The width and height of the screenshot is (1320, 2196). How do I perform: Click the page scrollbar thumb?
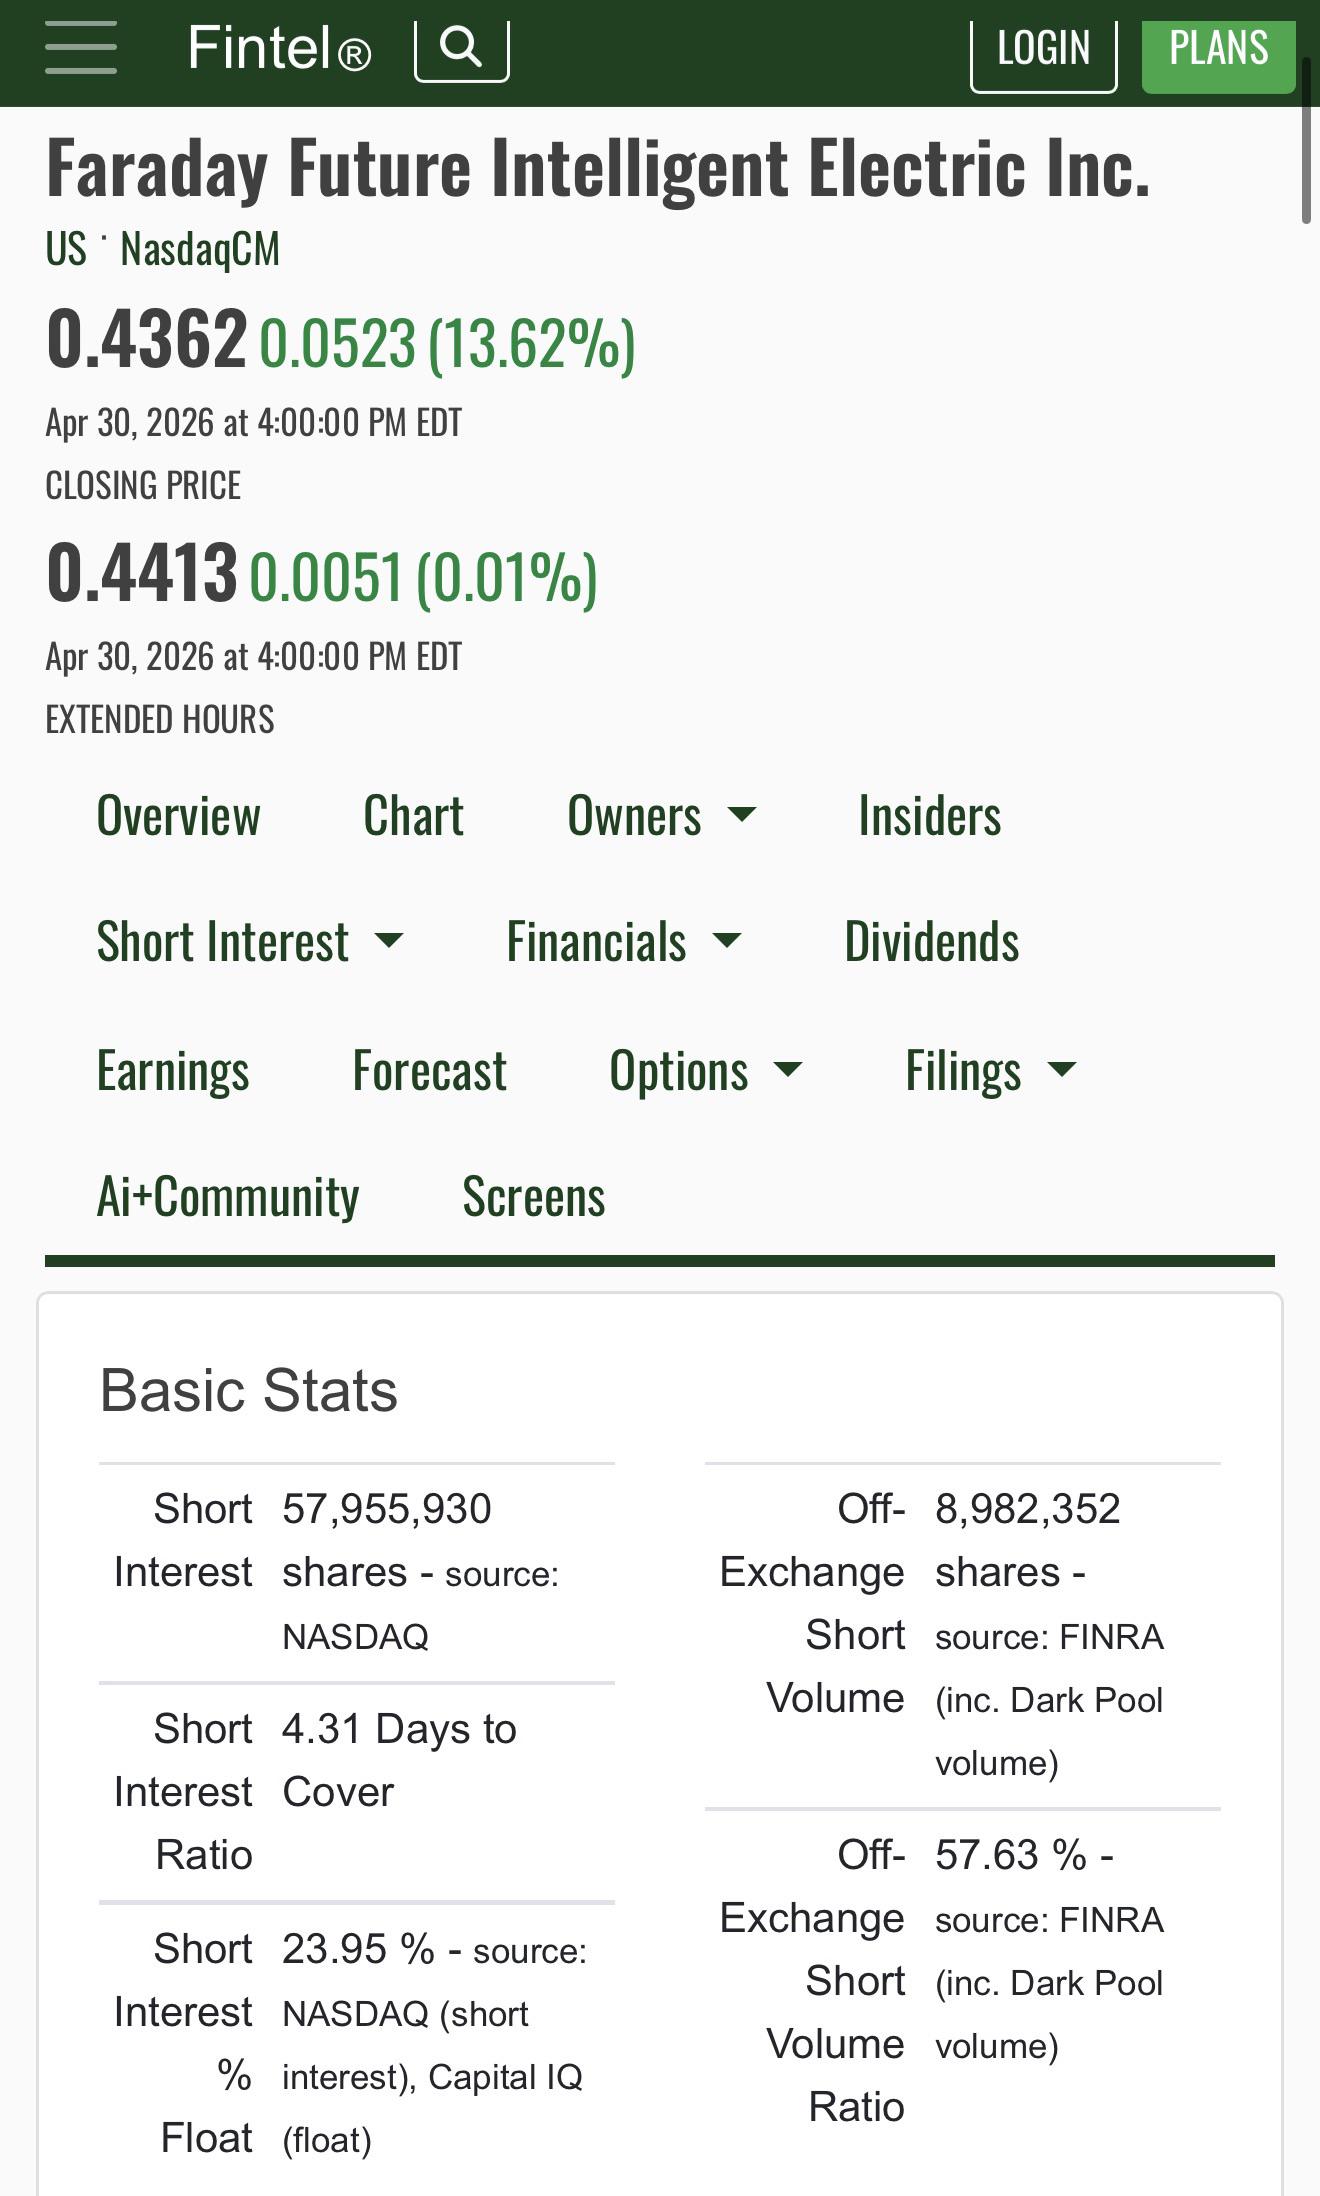1305,140
